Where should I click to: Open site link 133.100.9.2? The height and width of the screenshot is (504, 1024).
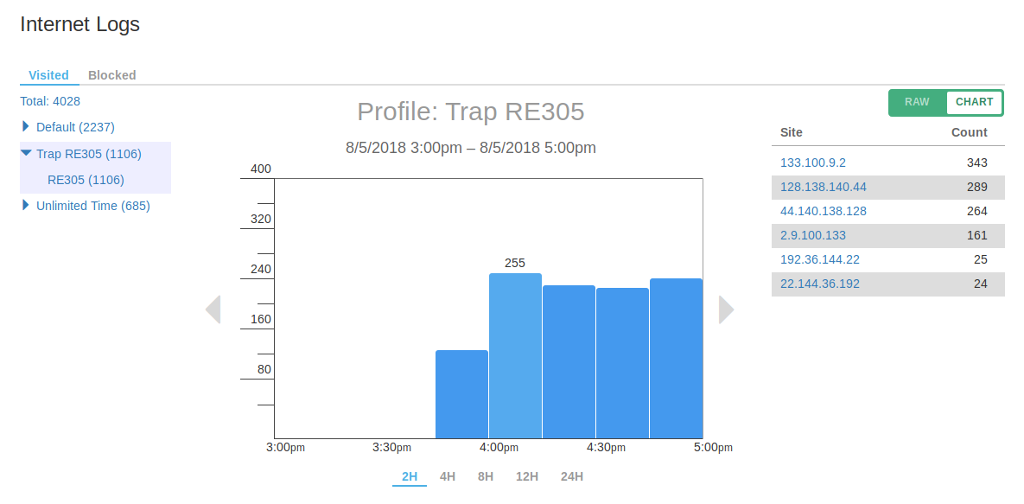click(812, 162)
